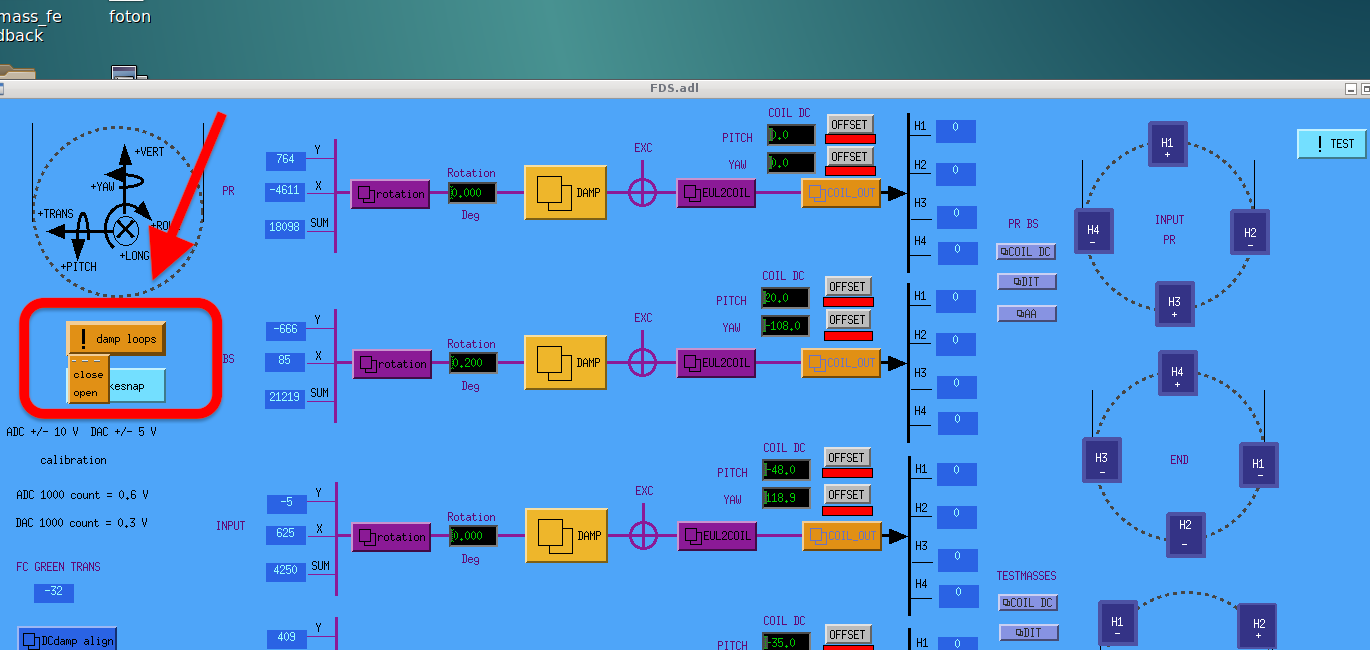
Task: Edit BS row Rotation field showing 0.200
Action: [x=472, y=363]
